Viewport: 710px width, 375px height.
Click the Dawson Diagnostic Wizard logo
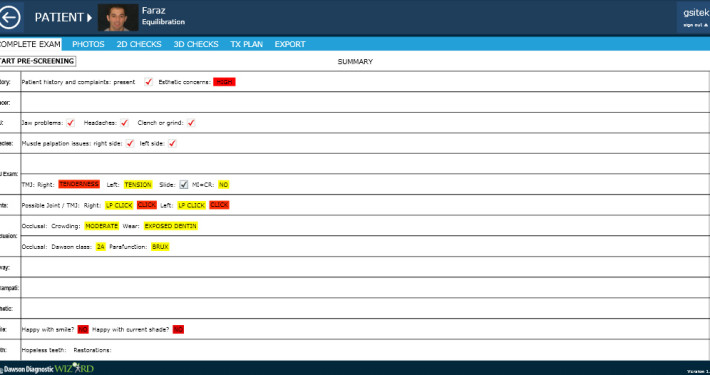coord(47,369)
